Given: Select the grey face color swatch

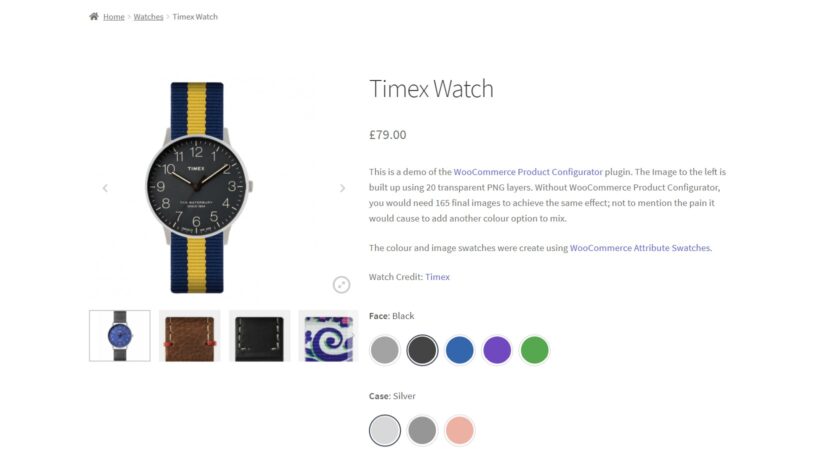Looking at the screenshot, I should (x=384, y=350).
